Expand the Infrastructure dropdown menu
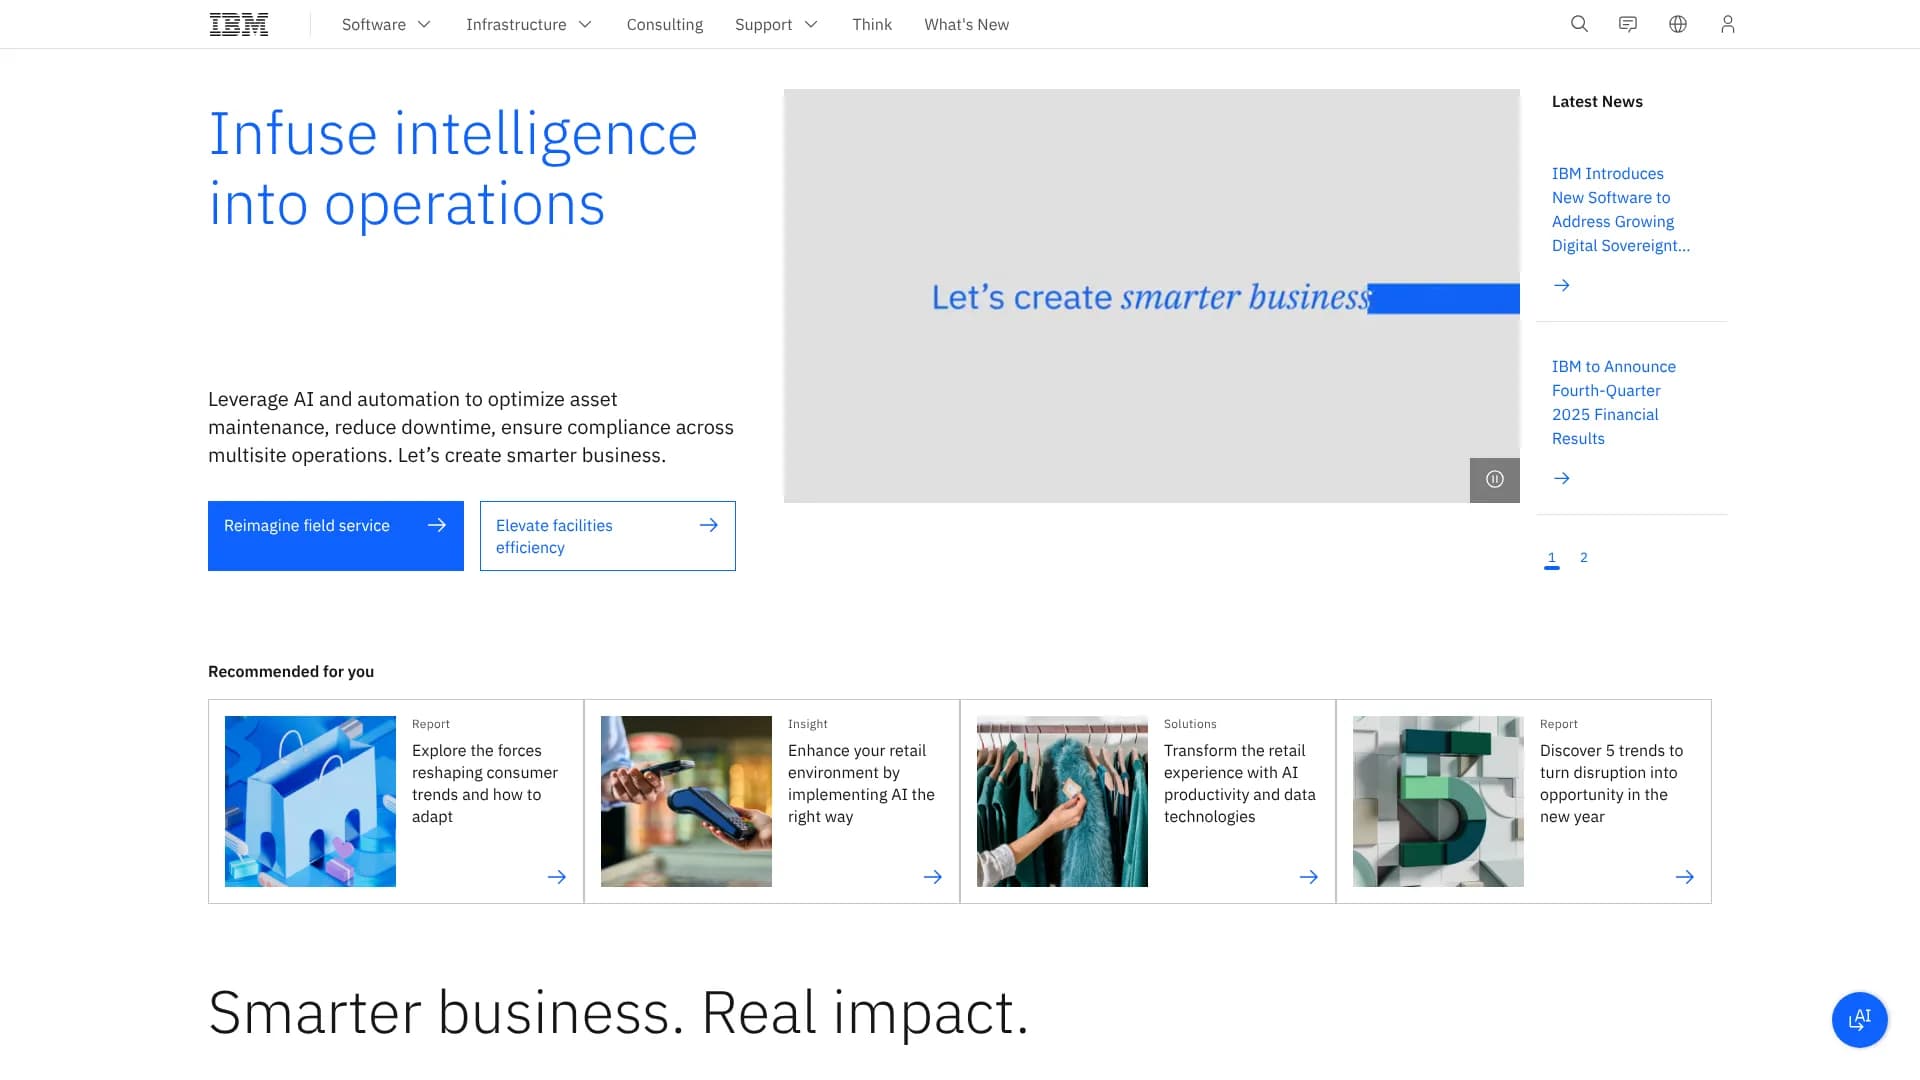 pos(529,24)
